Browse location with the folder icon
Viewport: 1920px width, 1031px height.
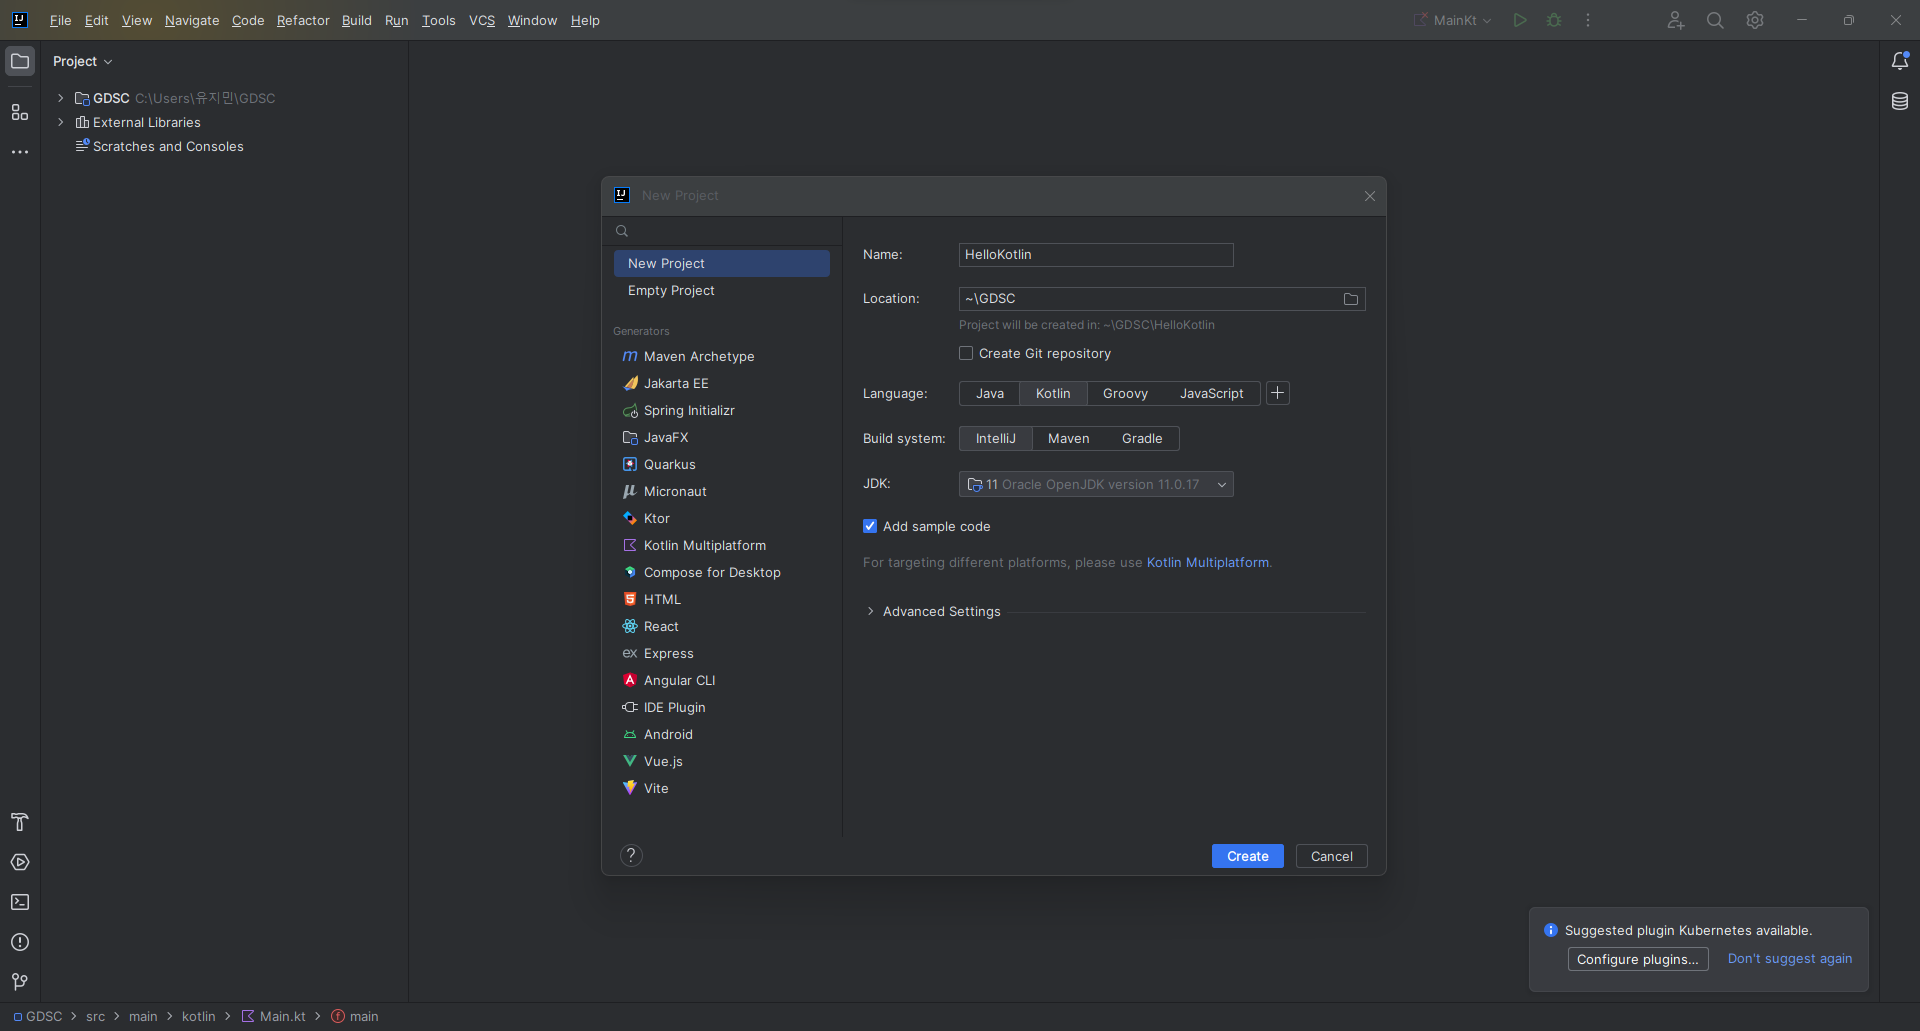[x=1351, y=299]
